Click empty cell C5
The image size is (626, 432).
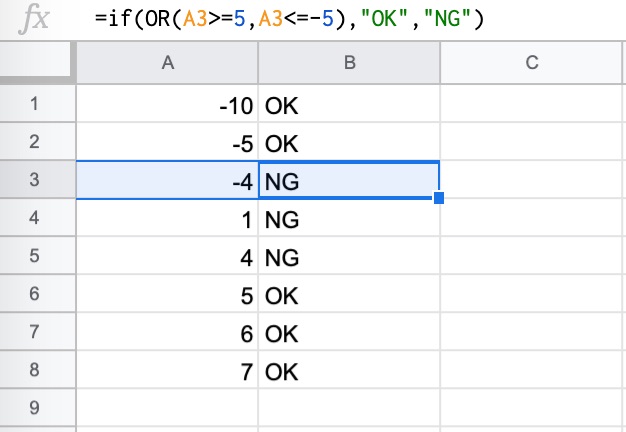[x=531, y=256]
